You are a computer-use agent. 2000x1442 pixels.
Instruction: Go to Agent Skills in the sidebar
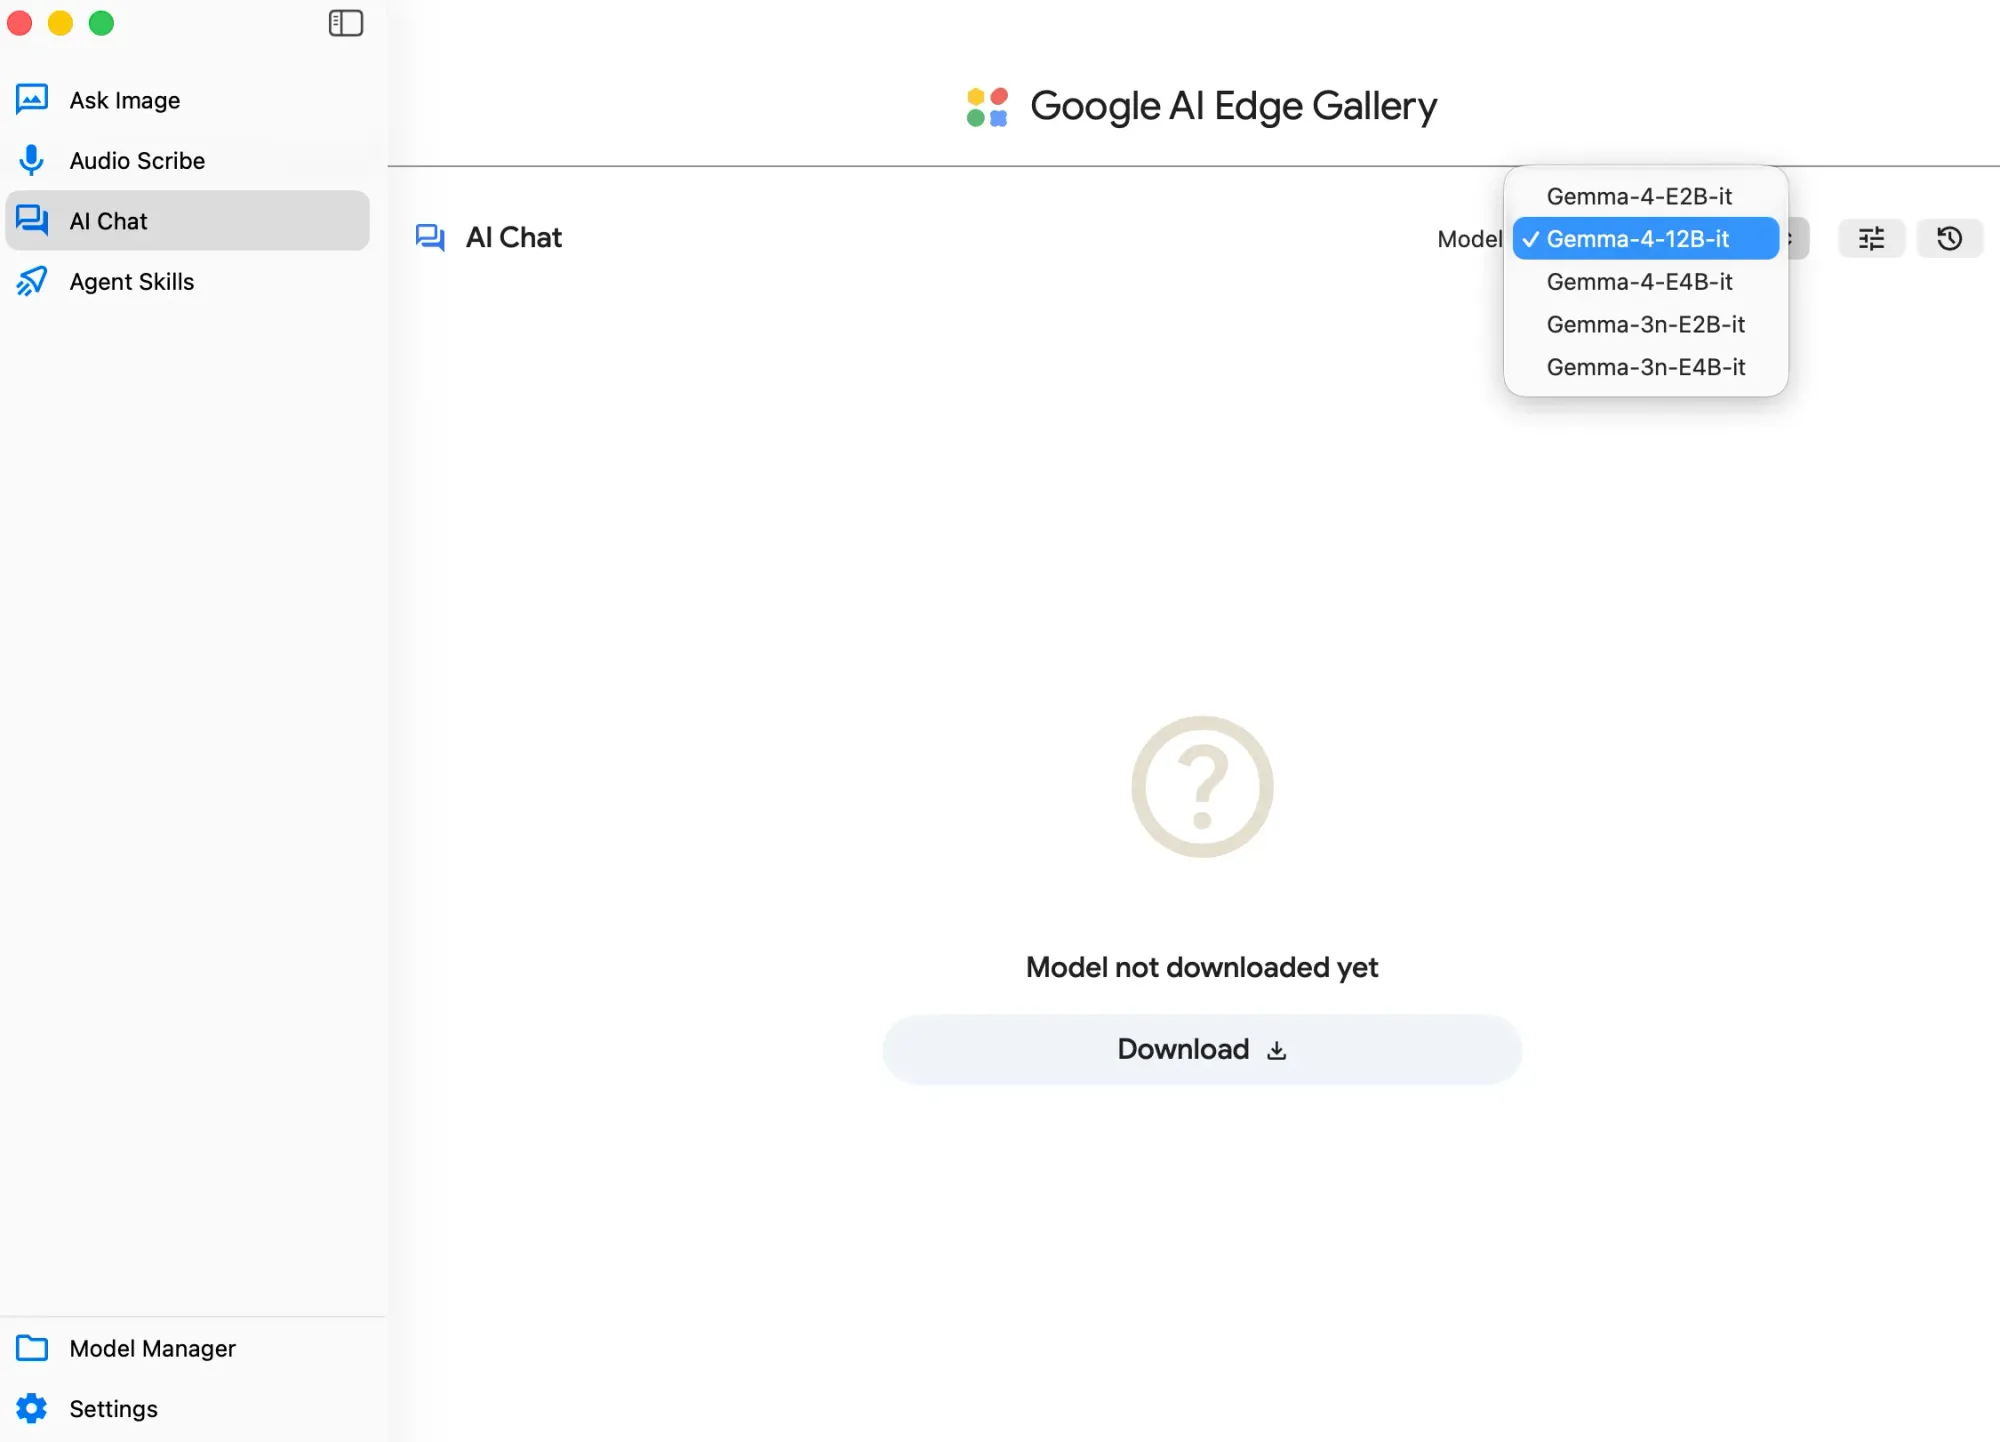[x=187, y=282]
